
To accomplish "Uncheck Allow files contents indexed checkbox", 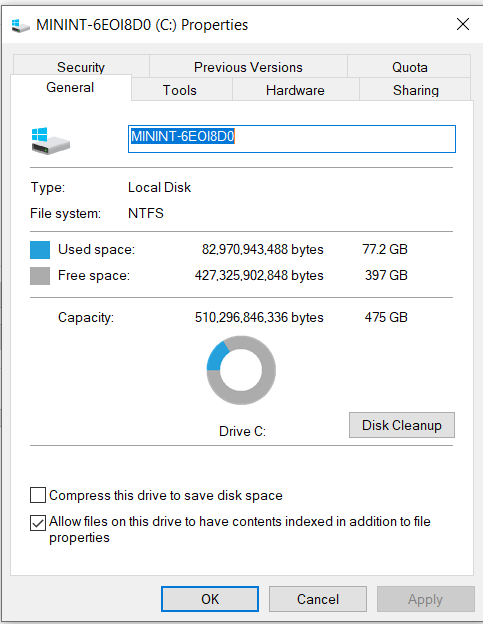I will 38,523.
